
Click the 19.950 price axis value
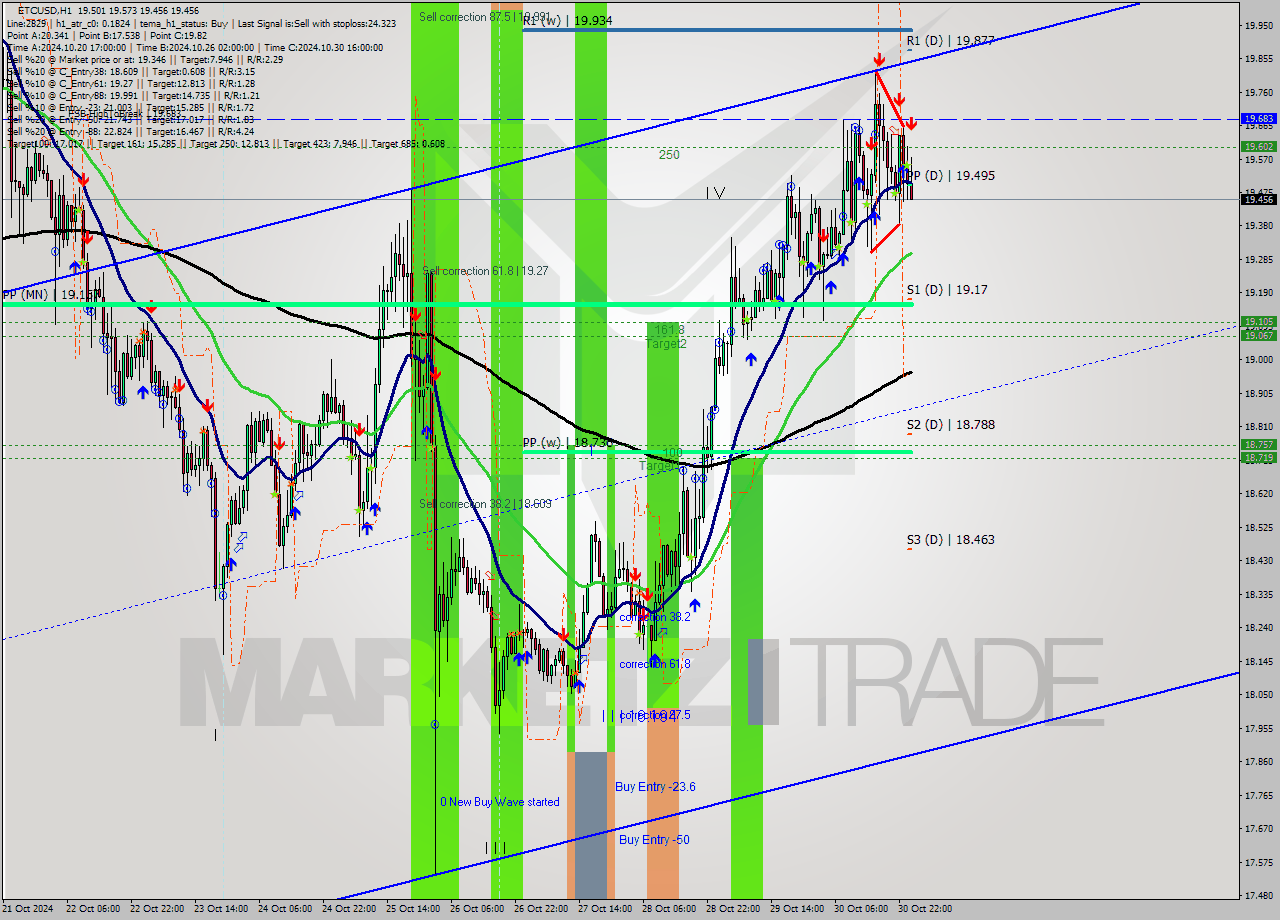[x=1259, y=25]
